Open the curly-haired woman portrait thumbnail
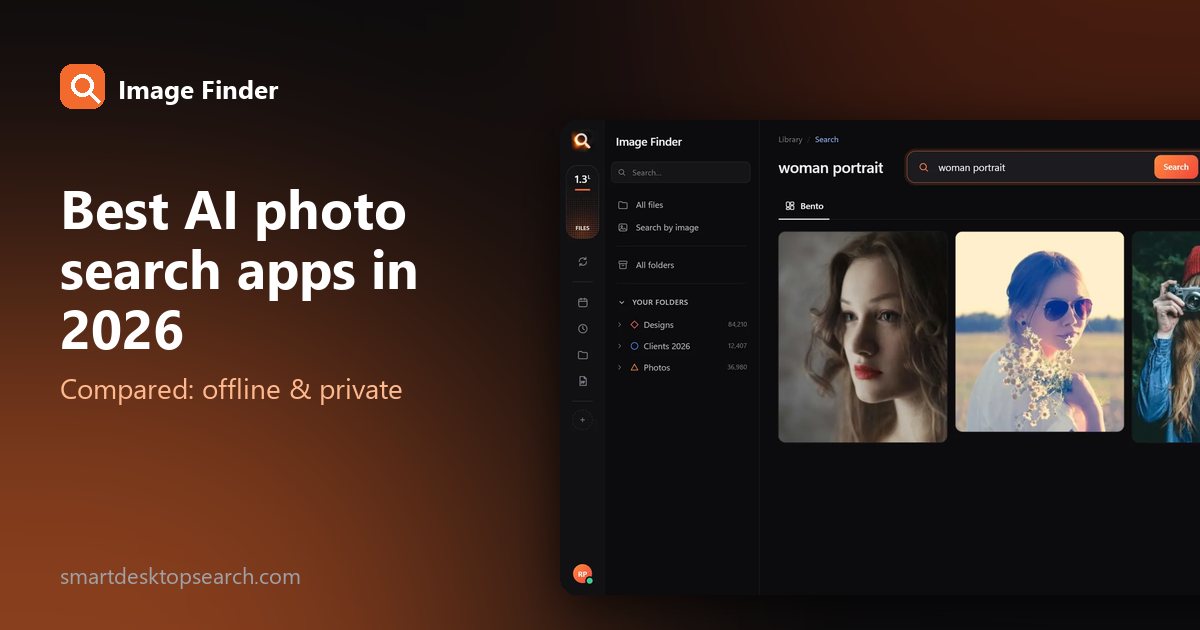 point(863,337)
